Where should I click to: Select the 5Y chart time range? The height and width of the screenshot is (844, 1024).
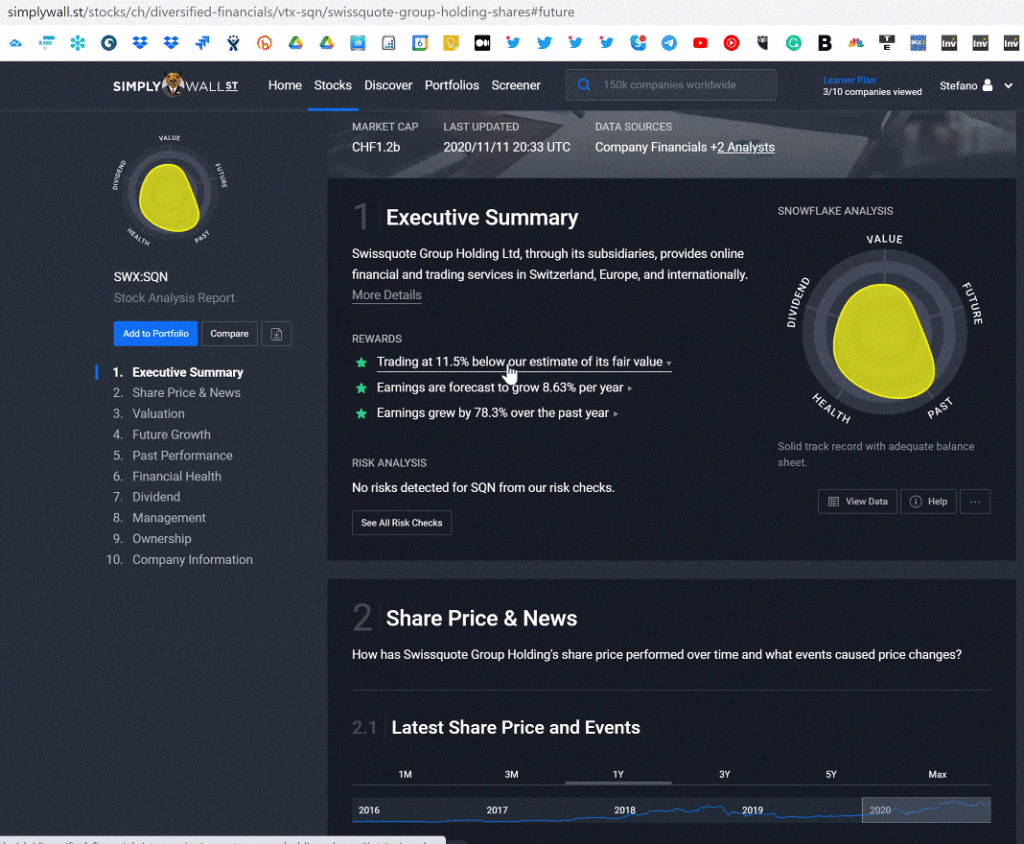coord(831,775)
